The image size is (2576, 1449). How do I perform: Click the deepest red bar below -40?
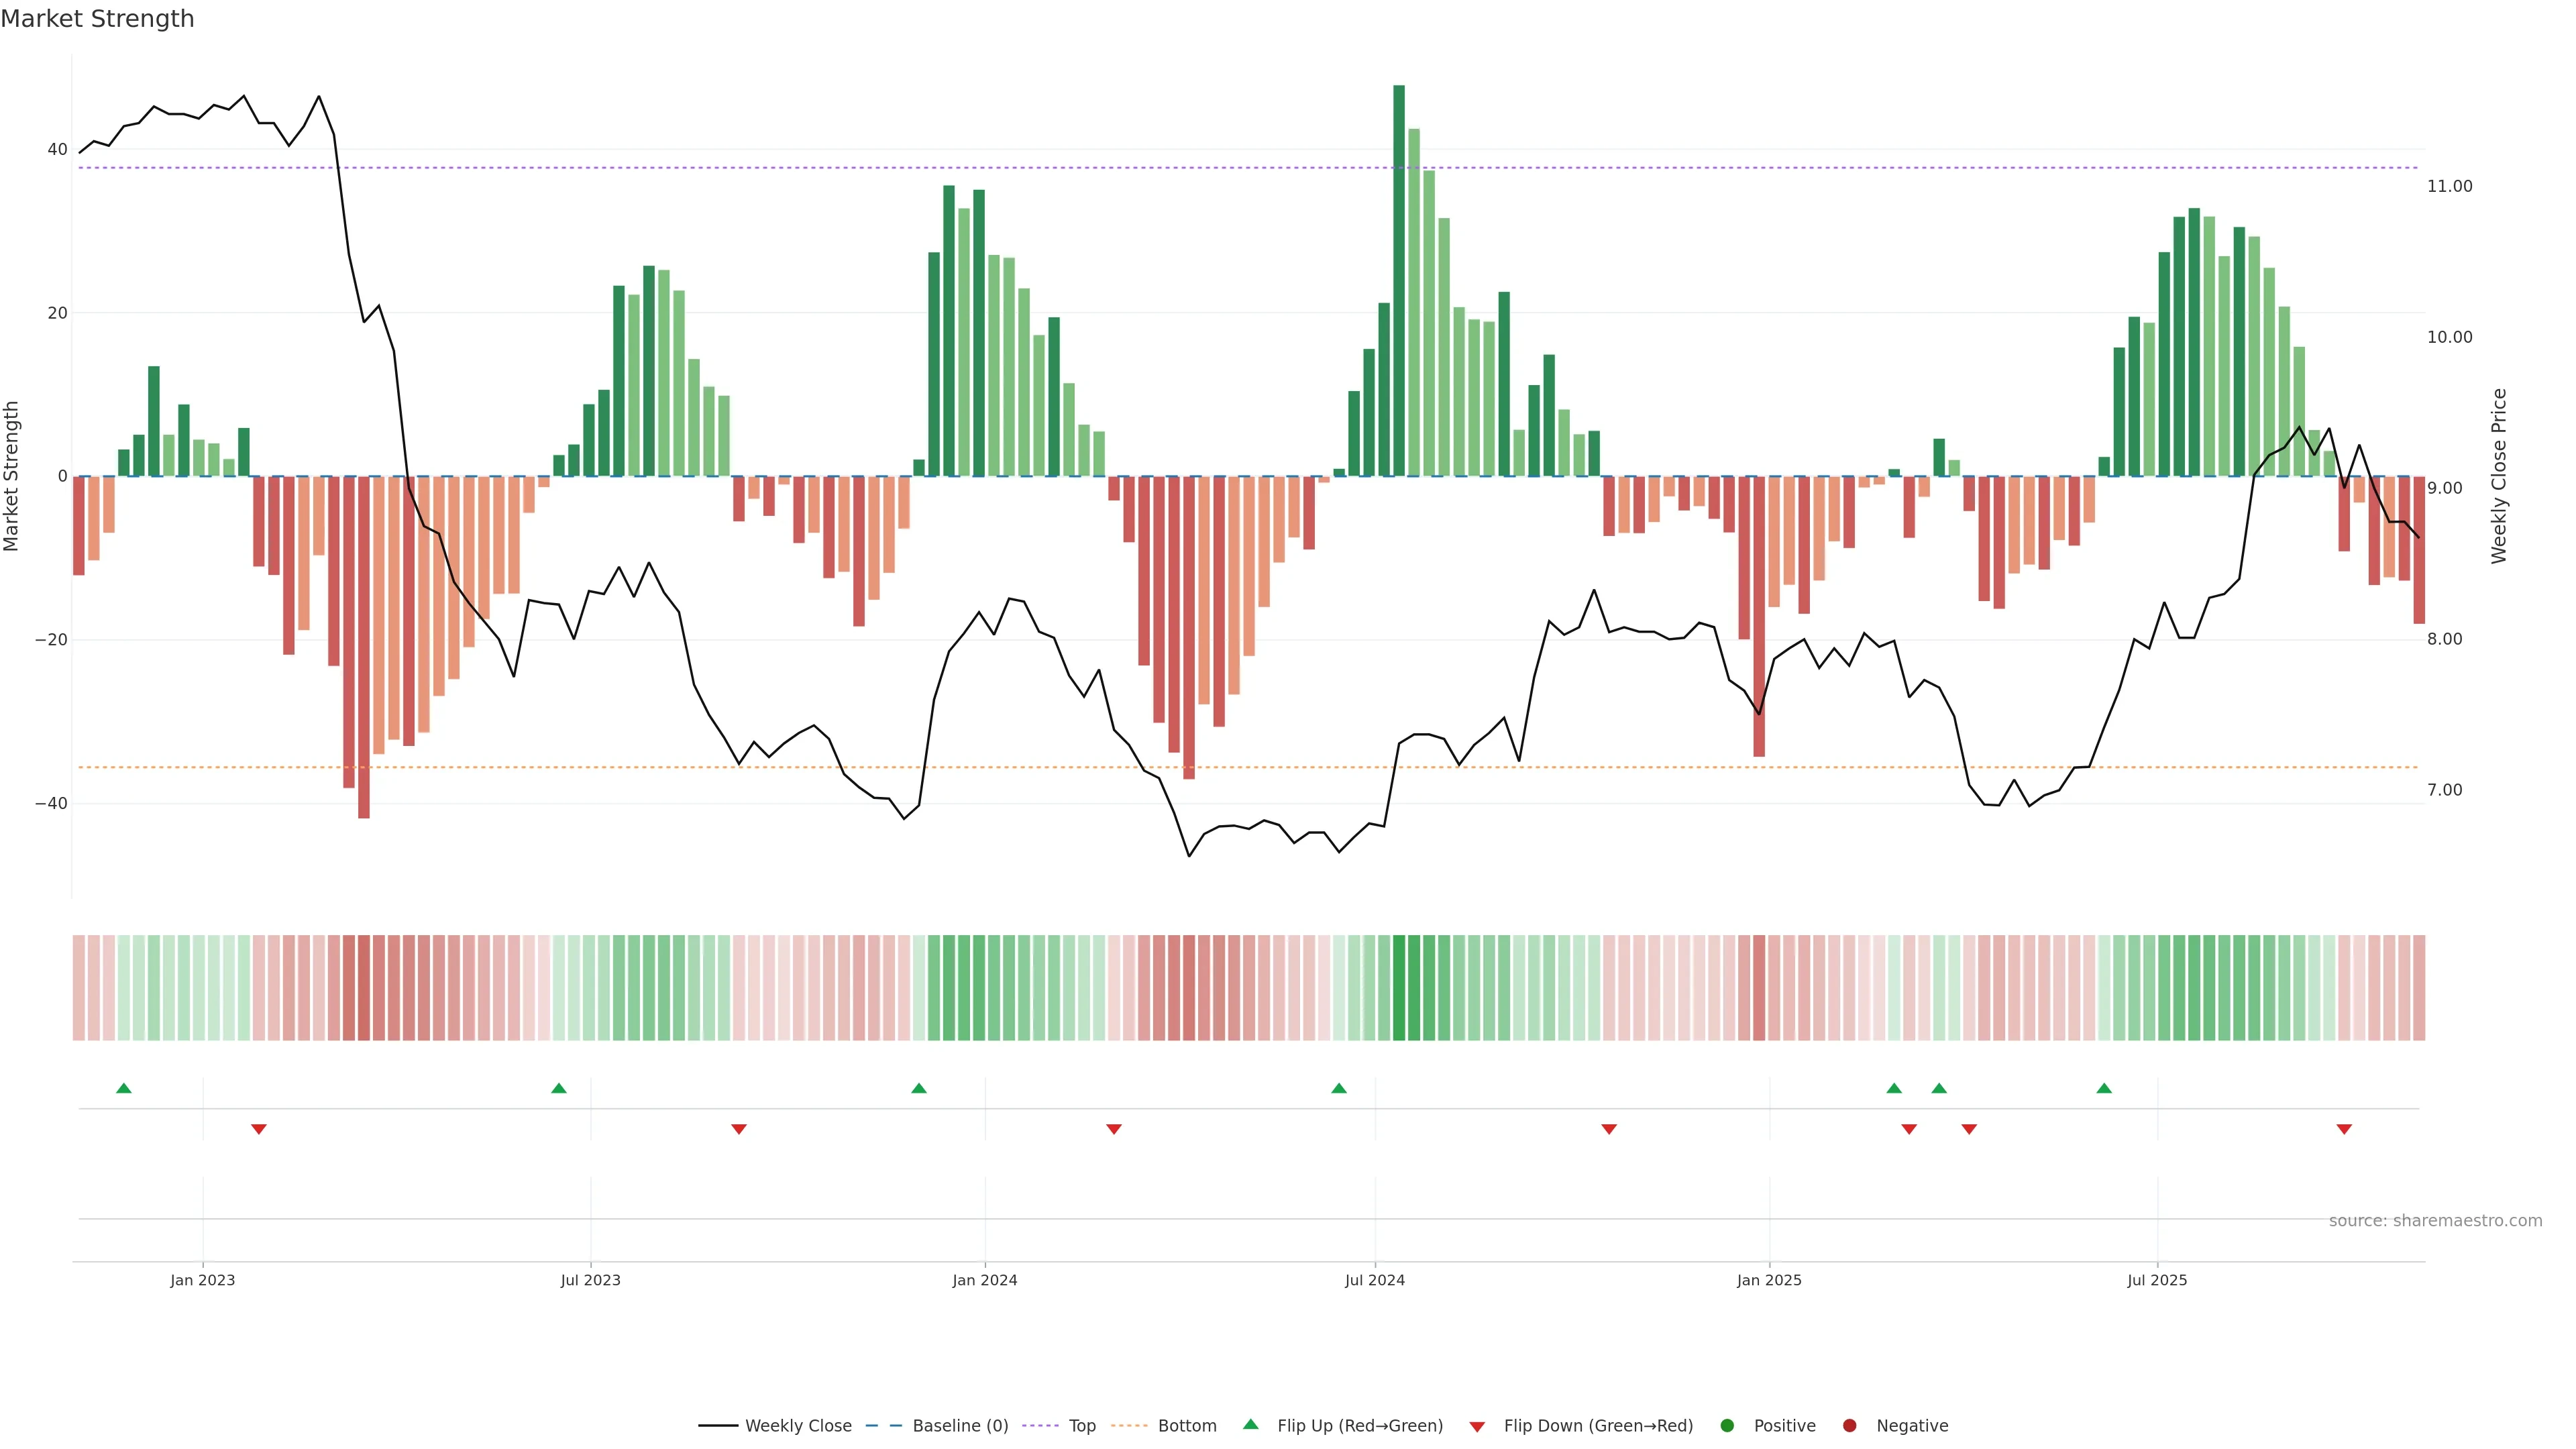tap(364, 650)
